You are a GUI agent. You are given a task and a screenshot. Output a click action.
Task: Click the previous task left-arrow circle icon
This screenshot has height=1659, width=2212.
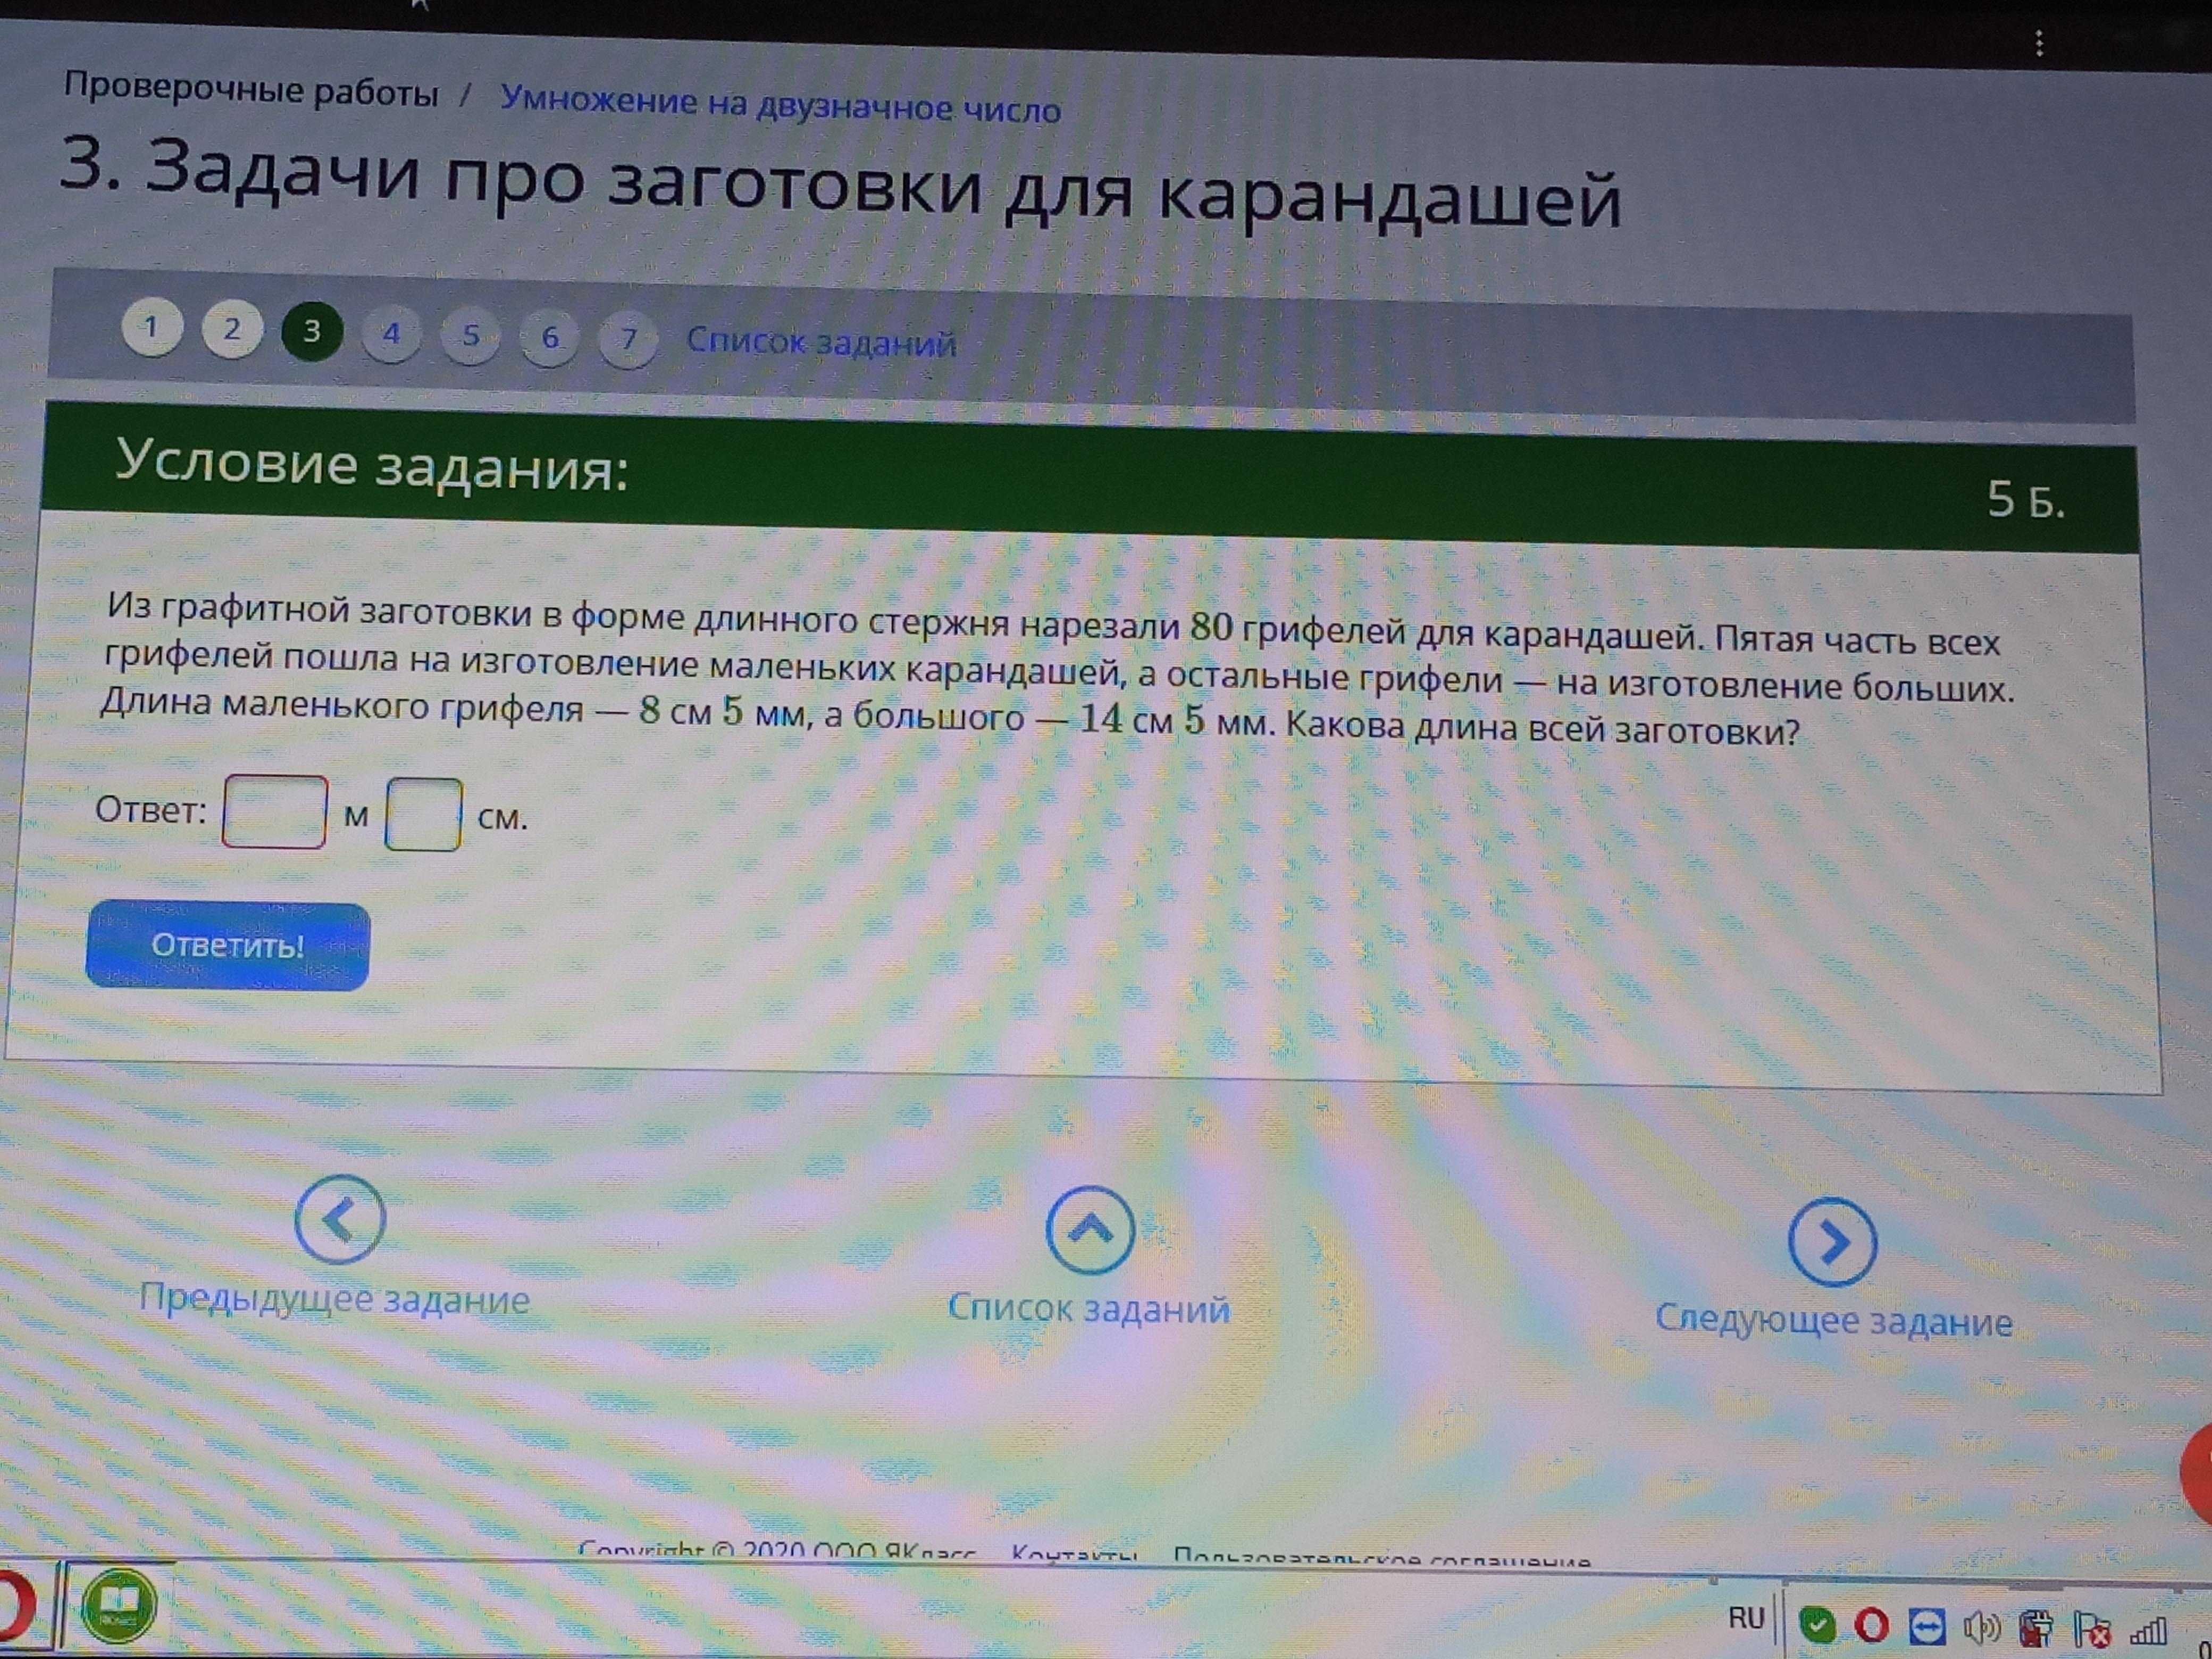pyautogui.click(x=340, y=1219)
